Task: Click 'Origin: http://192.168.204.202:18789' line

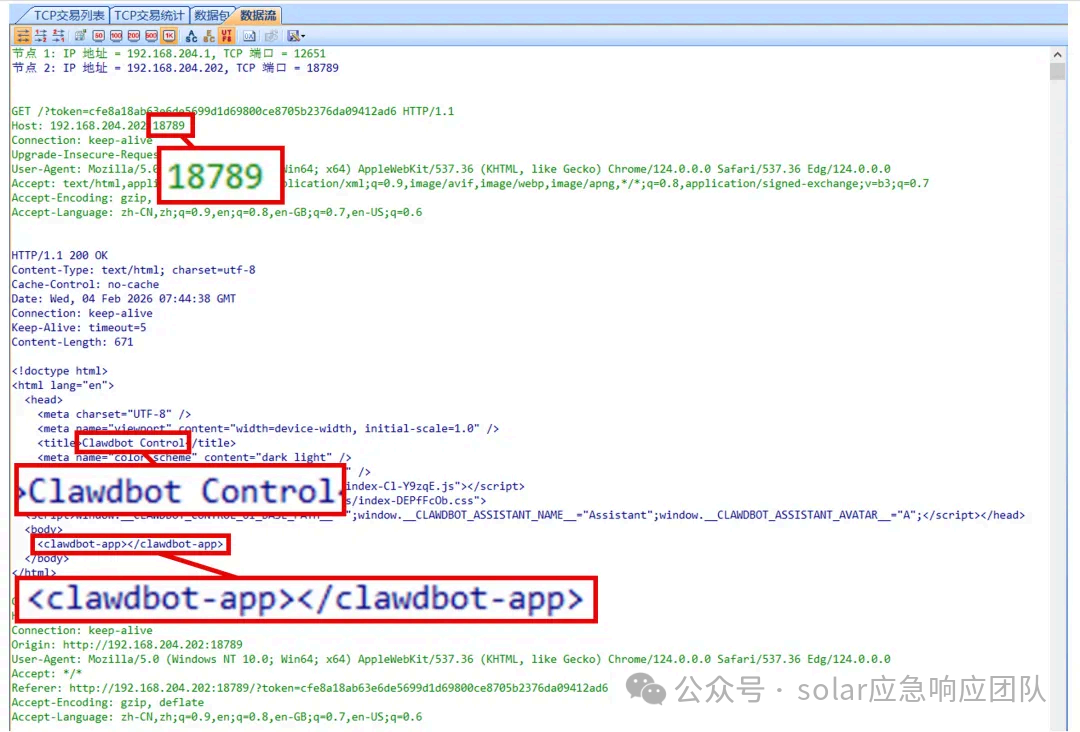Action: pos(127,645)
